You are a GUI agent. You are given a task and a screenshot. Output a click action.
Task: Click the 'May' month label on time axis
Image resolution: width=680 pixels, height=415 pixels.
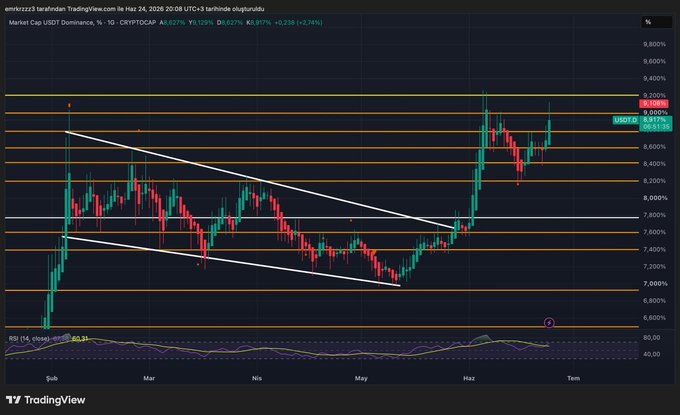pos(361,378)
